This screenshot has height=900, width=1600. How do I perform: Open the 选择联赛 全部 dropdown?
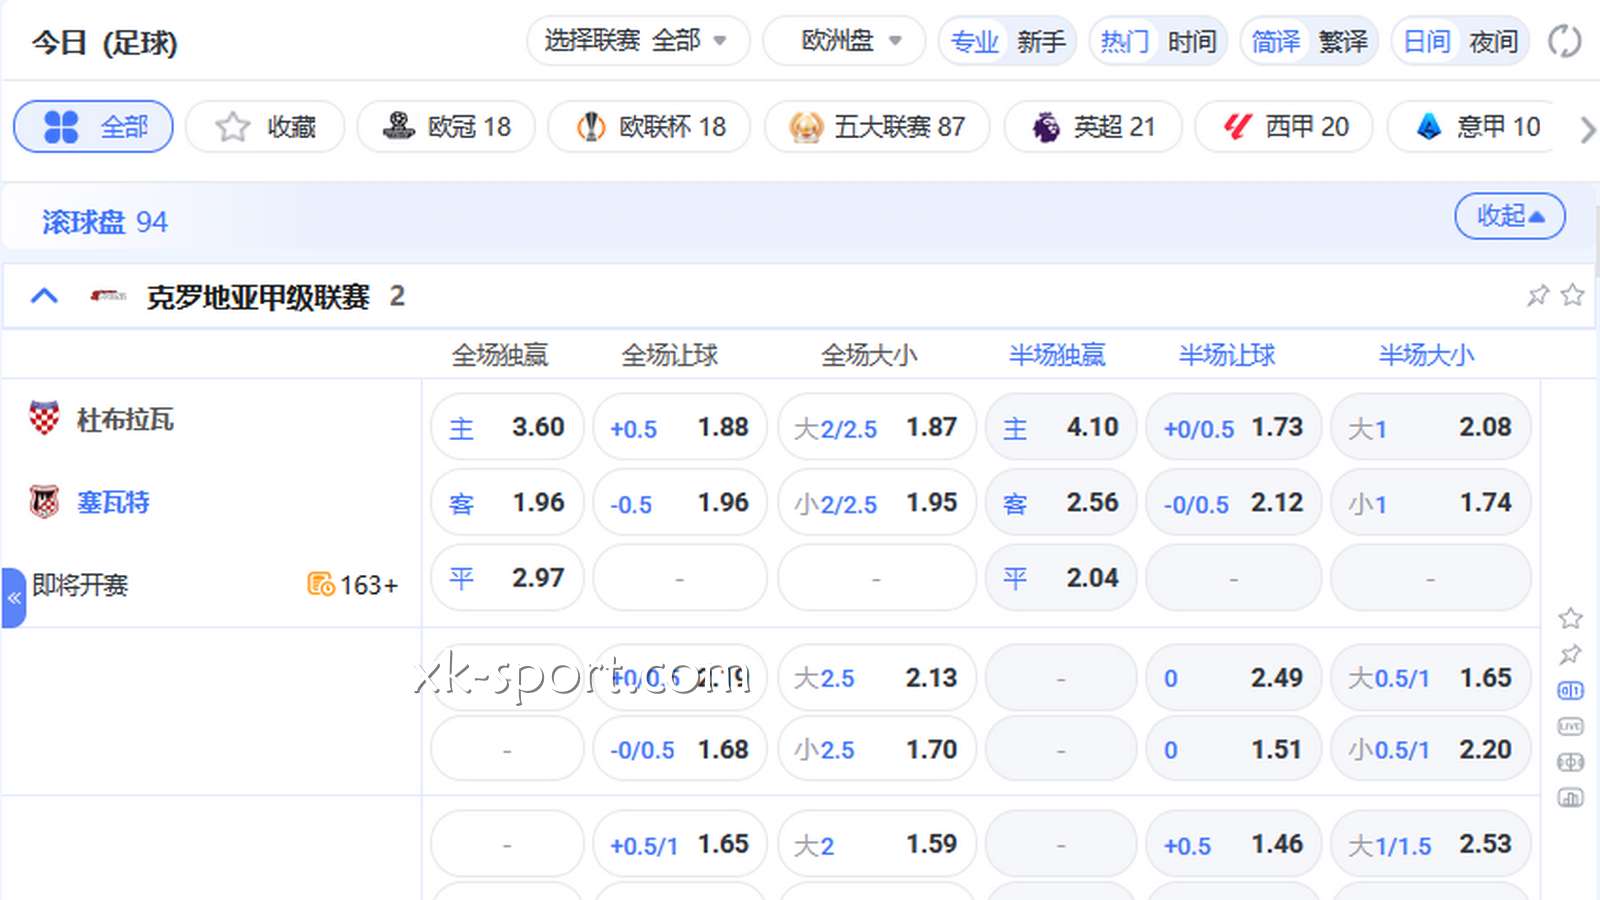638,41
